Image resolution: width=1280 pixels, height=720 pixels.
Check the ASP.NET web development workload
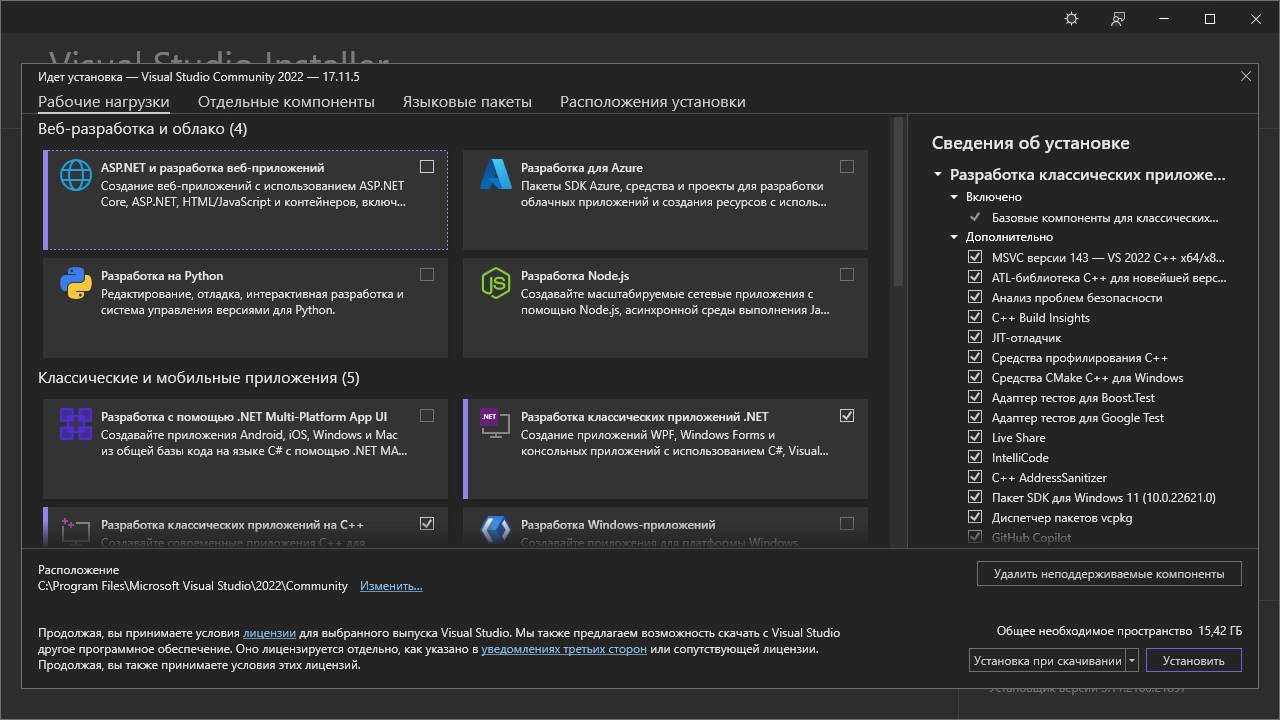[x=427, y=167]
